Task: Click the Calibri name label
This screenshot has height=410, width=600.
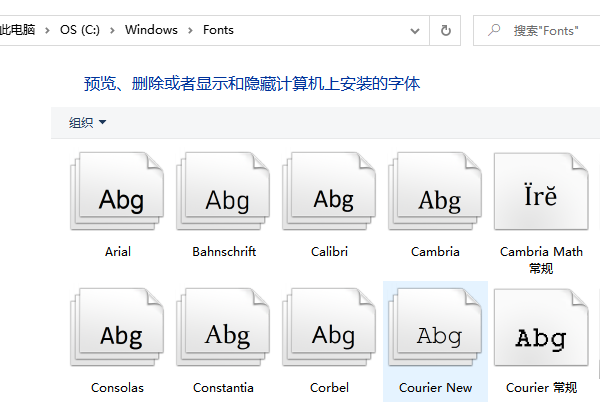Action: point(329,252)
